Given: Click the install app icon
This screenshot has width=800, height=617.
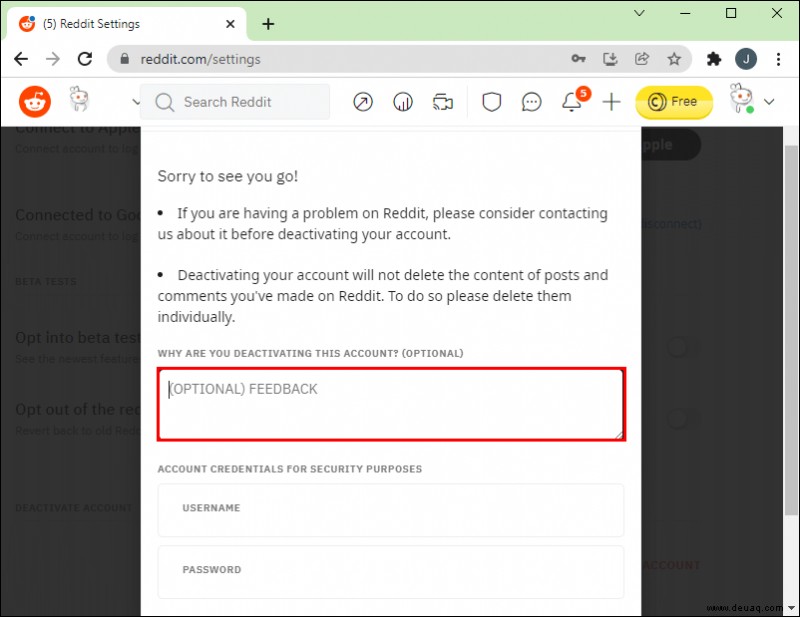Looking at the screenshot, I should tap(610, 59).
